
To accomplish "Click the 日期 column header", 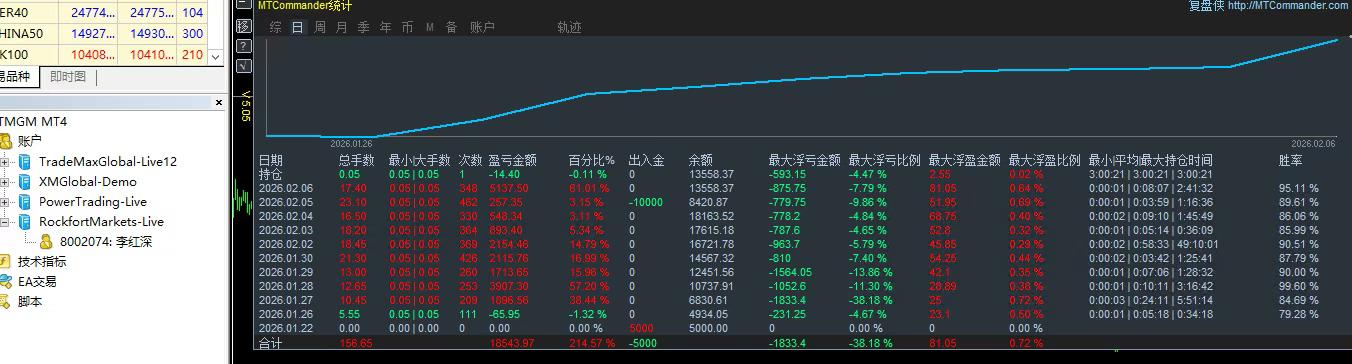I will [271, 160].
